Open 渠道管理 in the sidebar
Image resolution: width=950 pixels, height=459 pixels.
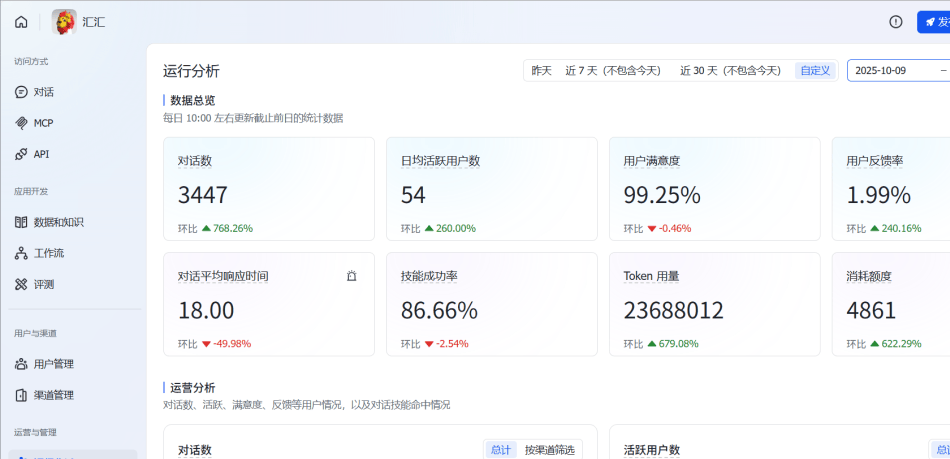click(53, 395)
